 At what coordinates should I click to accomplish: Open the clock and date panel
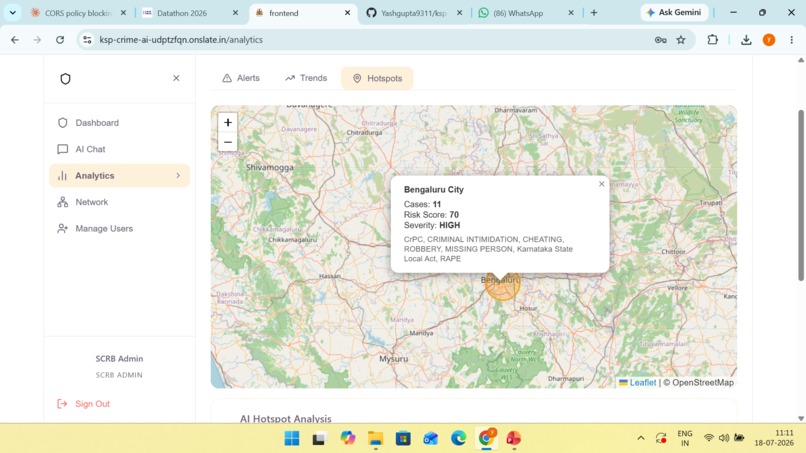(774, 438)
